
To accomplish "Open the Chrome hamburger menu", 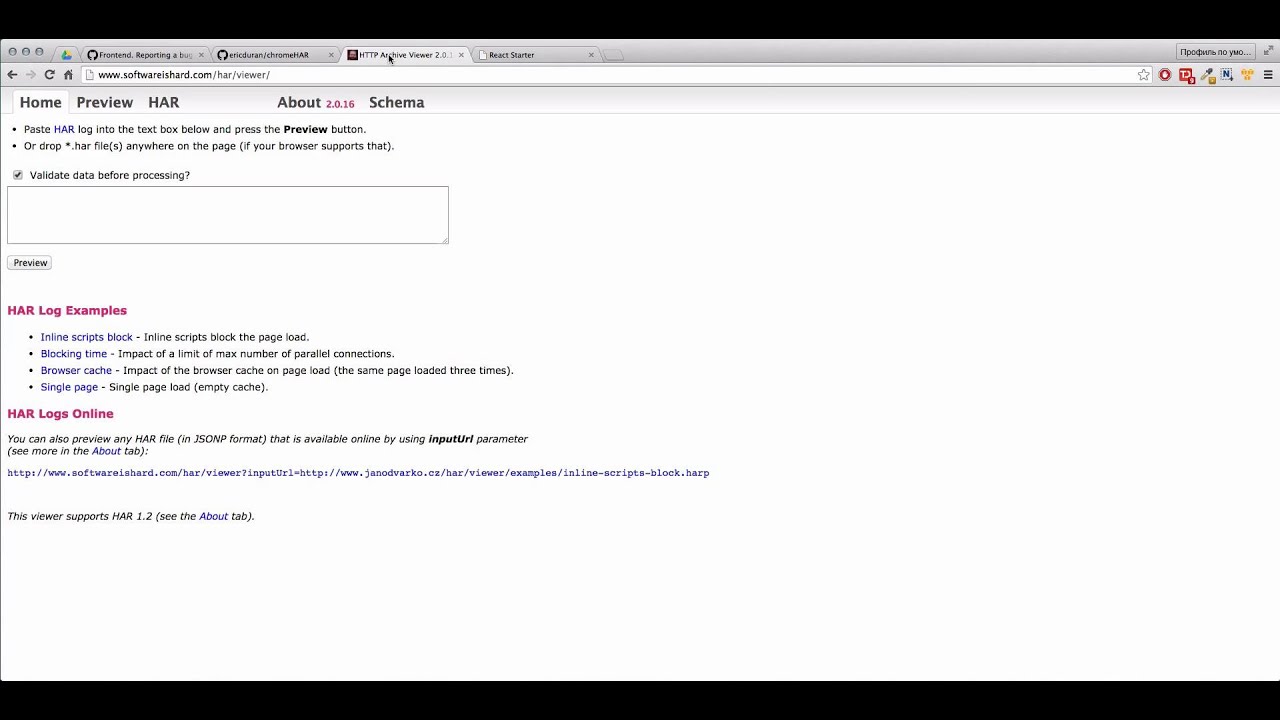I will (1268, 75).
